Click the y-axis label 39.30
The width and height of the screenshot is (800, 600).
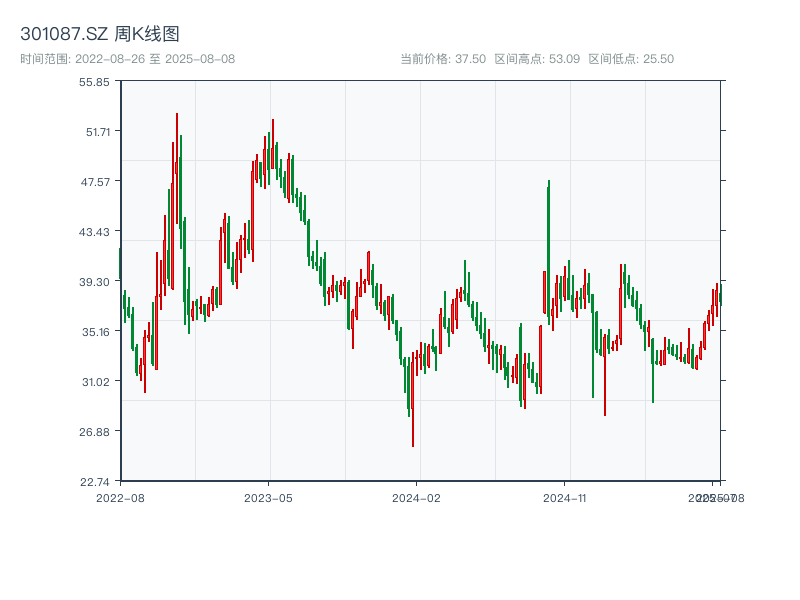(94, 282)
